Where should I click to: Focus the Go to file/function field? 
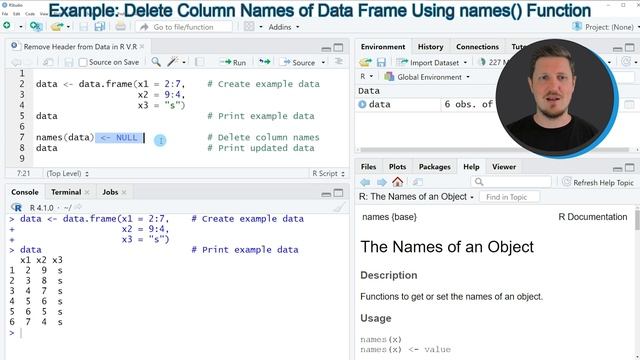(184, 27)
